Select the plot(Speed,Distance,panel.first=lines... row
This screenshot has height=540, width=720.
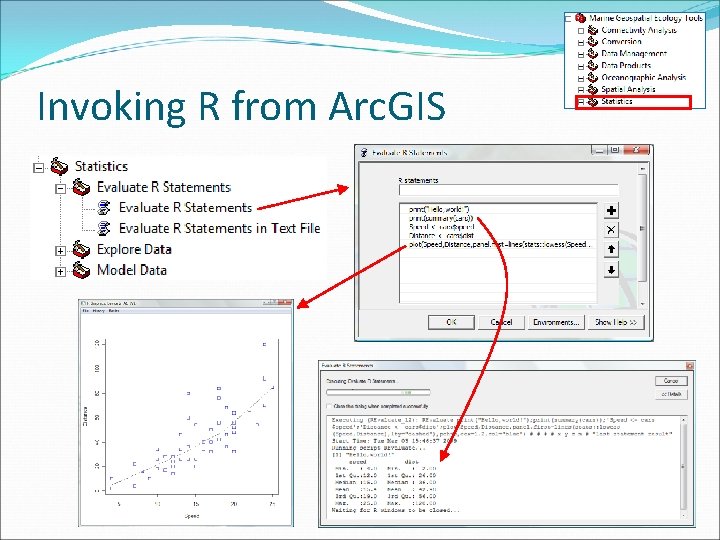(498, 245)
